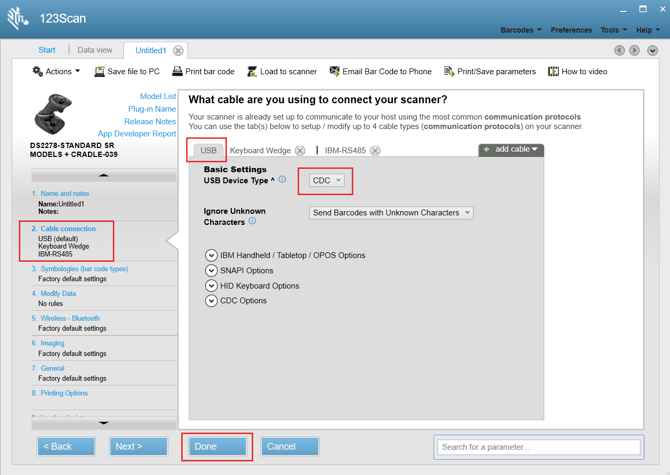Open USB Device Type CDC dropdown
This screenshot has width=670, height=475.
tap(327, 181)
